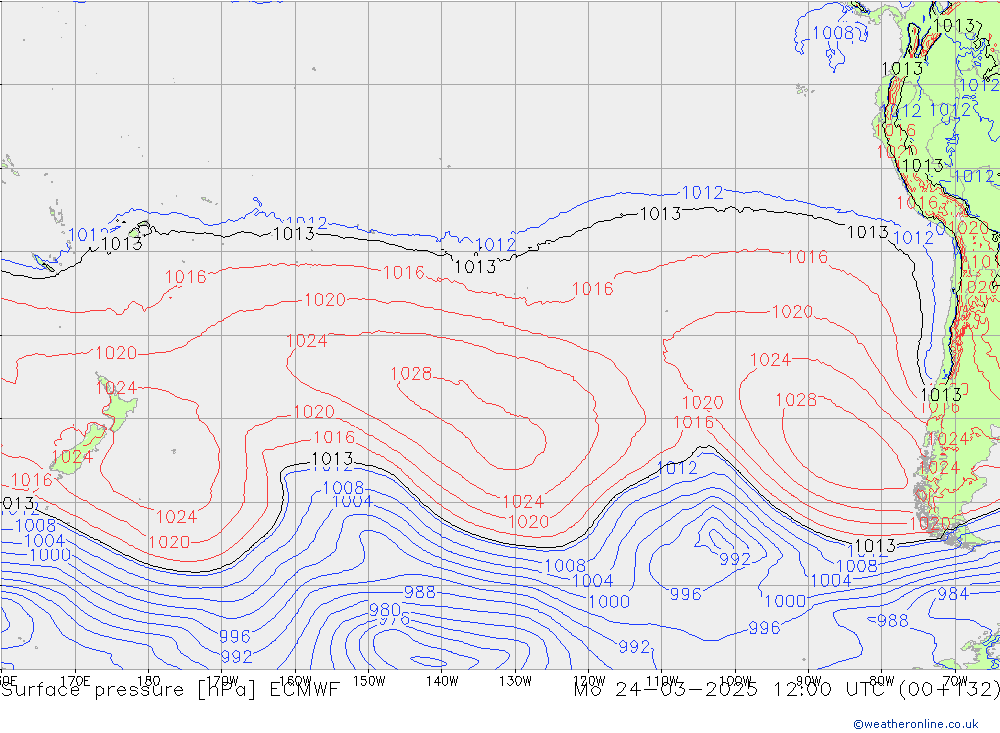Click the 1012 label beside the 110W trough

(x=677, y=468)
